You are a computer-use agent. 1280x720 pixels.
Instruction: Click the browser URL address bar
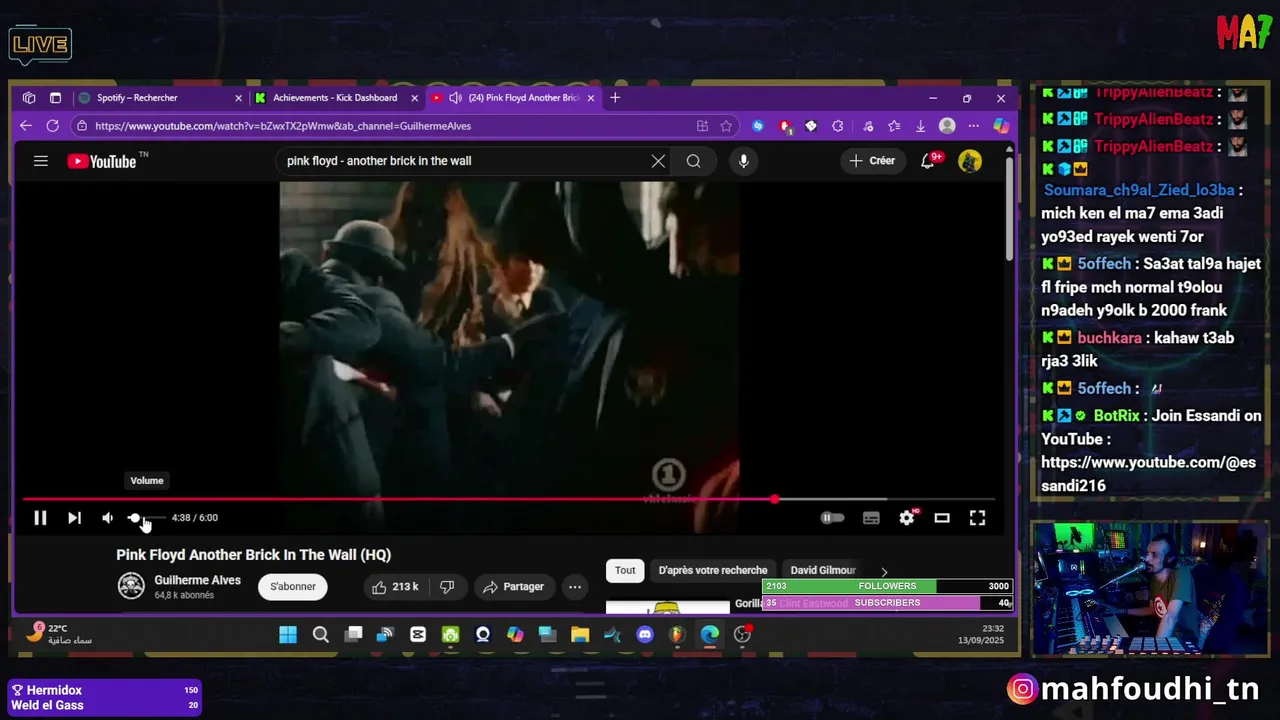tap(390, 126)
